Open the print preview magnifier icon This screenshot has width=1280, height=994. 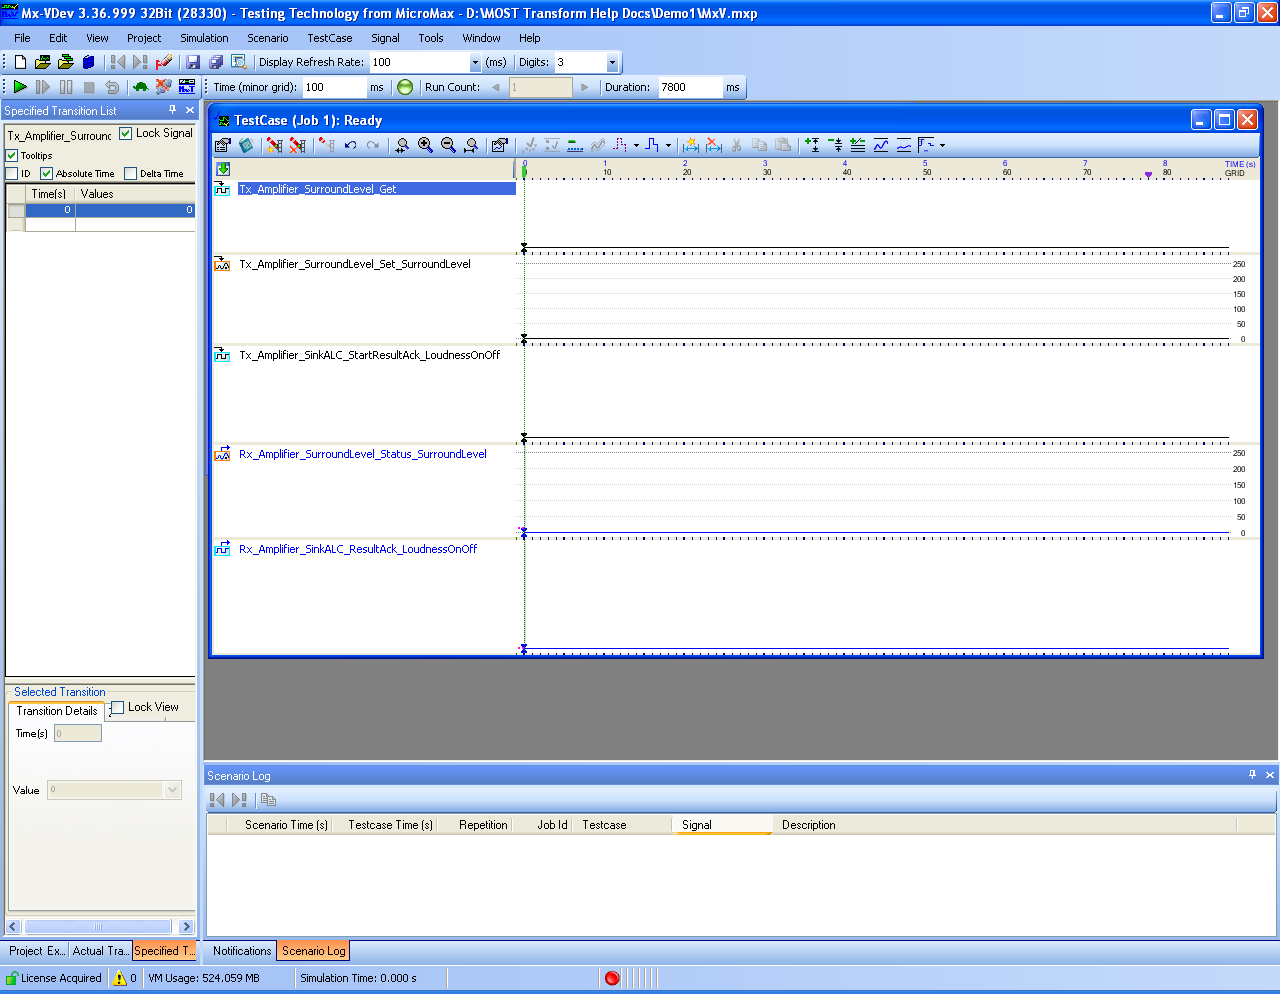(x=239, y=62)
